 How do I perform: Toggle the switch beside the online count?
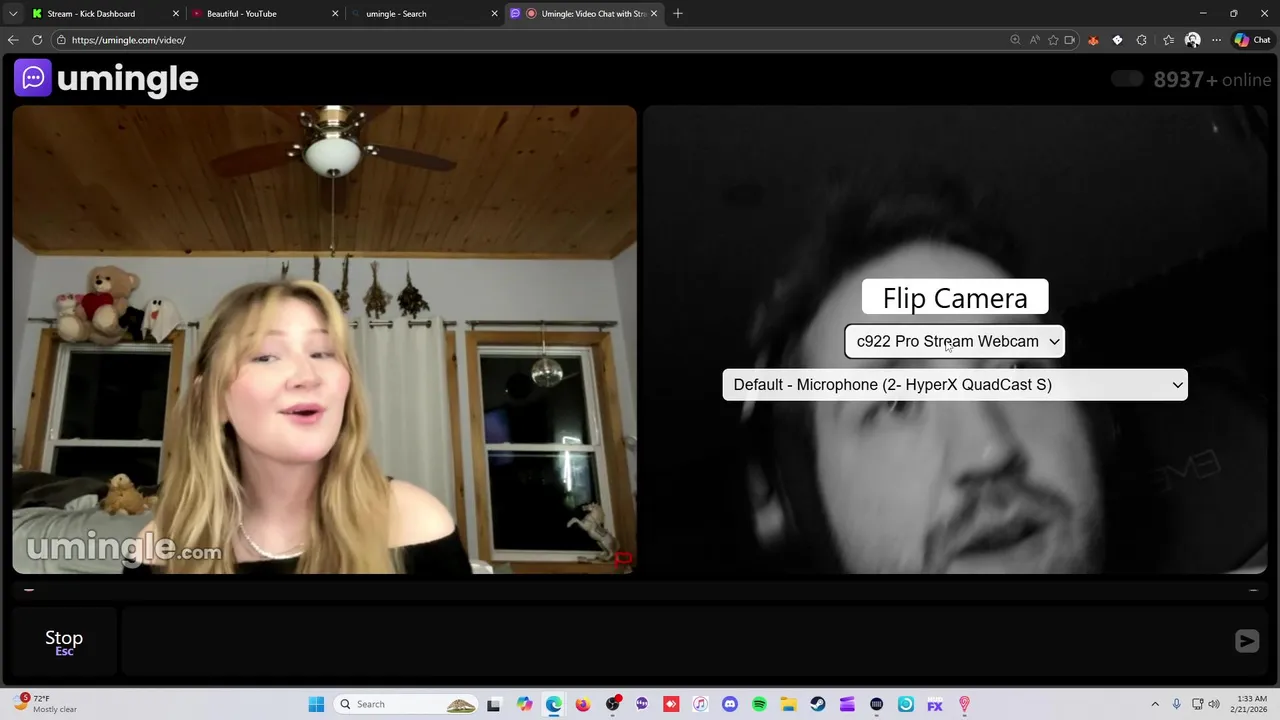[1127, 79]
